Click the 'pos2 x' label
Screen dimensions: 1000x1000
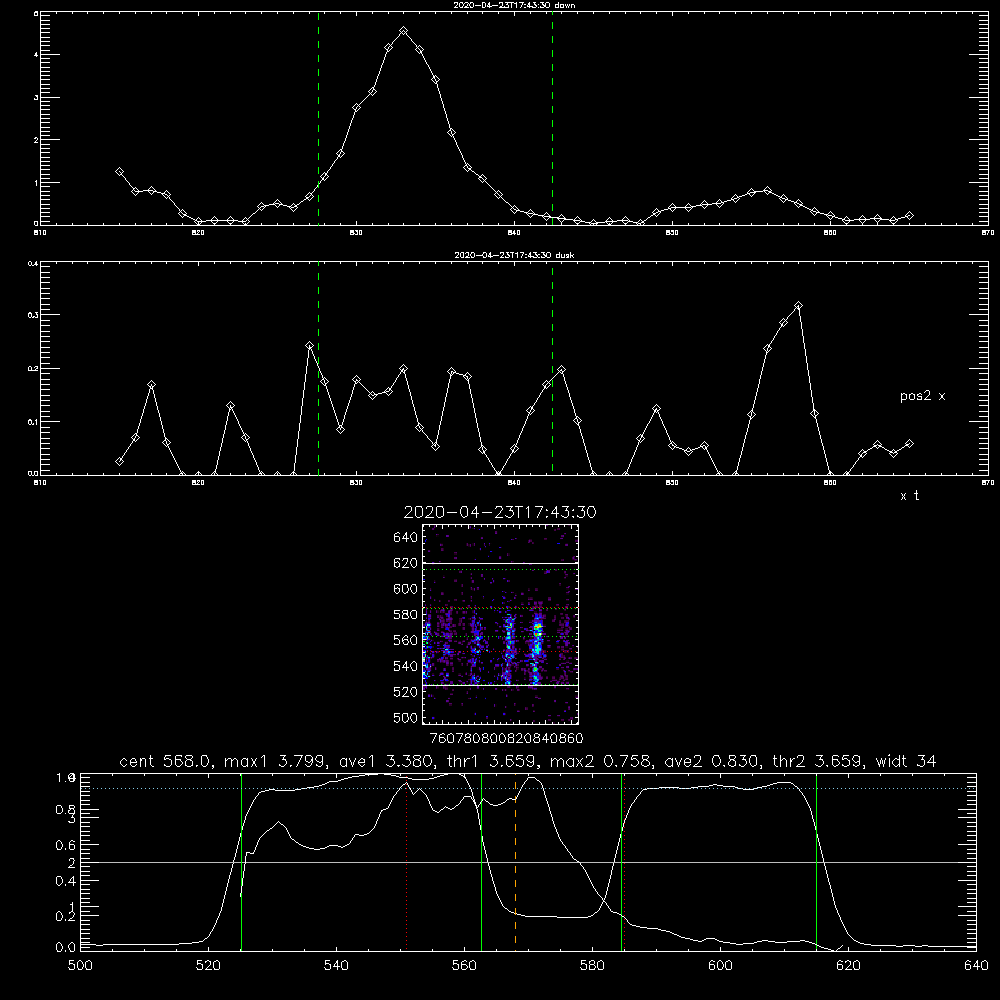(922, 396)
